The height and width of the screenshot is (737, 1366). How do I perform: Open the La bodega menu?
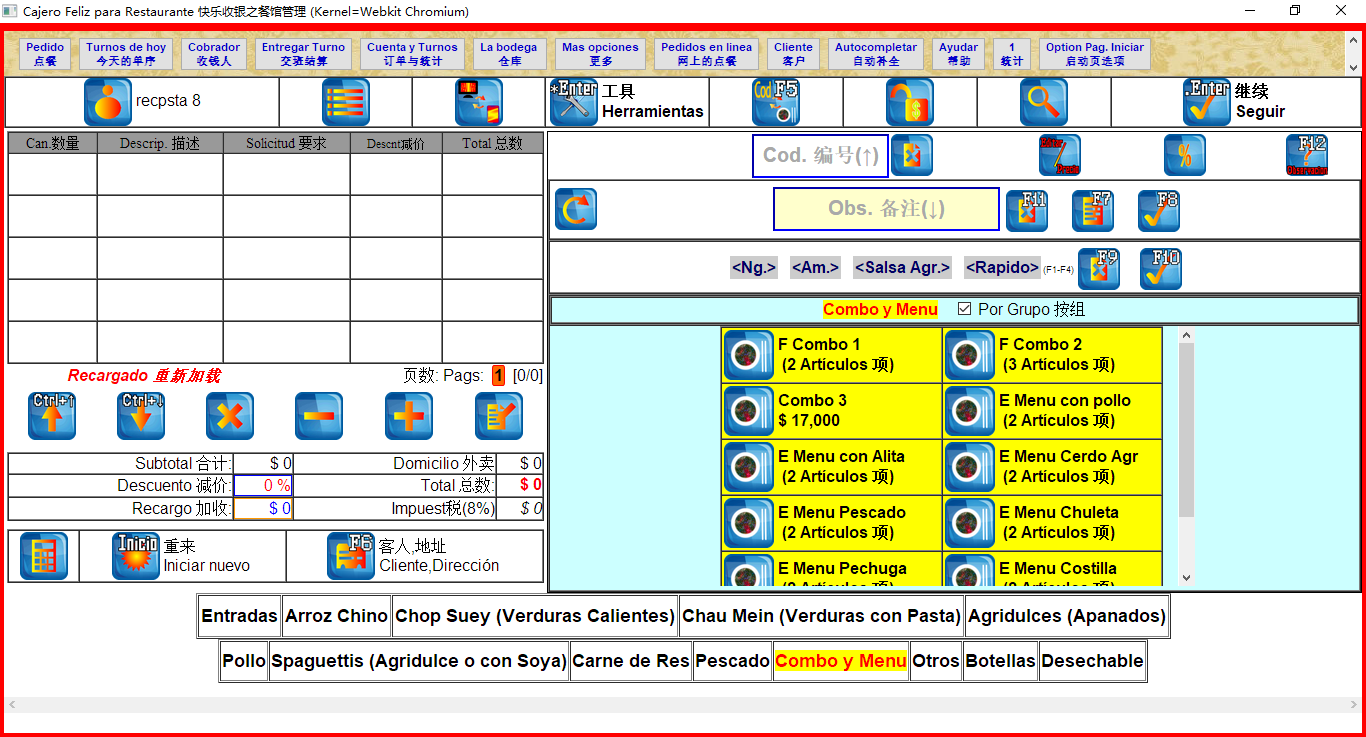(x=509, y=54)
